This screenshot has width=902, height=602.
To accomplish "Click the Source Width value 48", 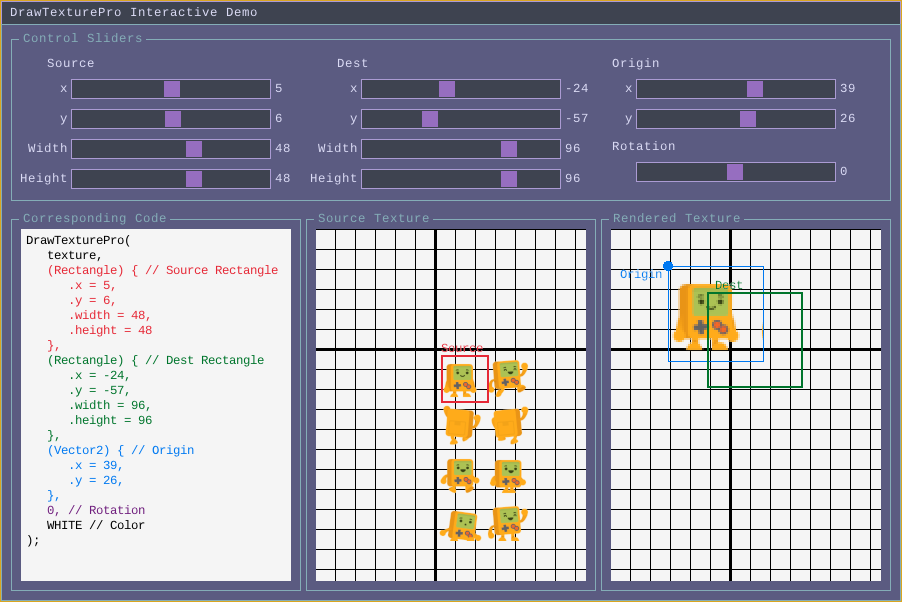I will [x=282, y=148].
